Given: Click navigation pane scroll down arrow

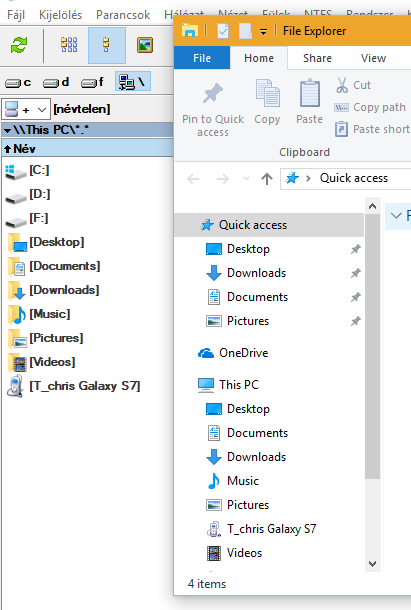Looking at the screenshot, I should point(372,564).
